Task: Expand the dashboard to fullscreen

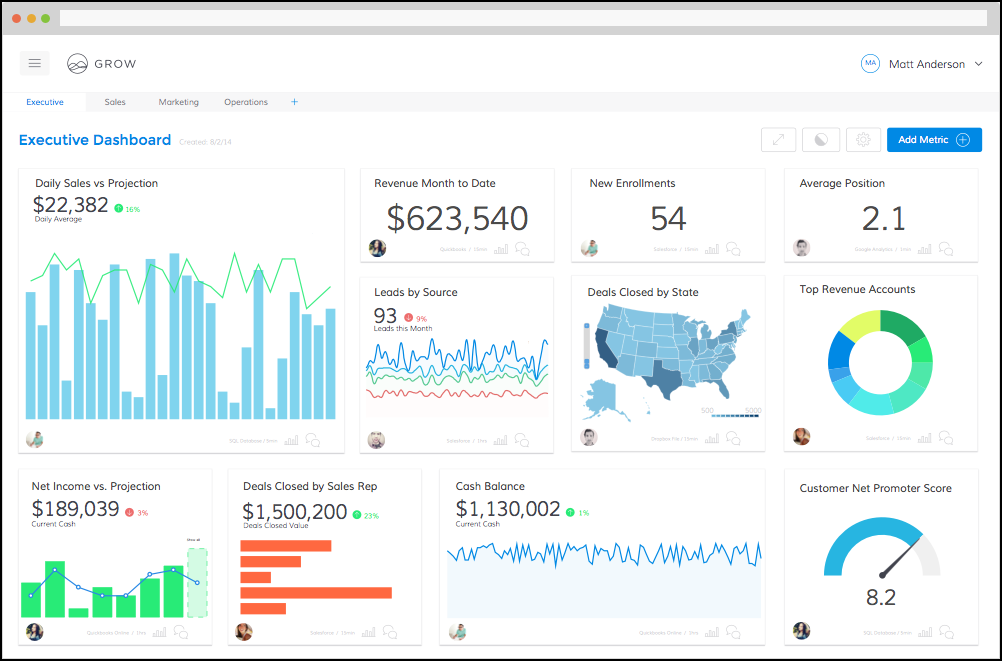Action: pyautogui.click(x=778, y=139)
